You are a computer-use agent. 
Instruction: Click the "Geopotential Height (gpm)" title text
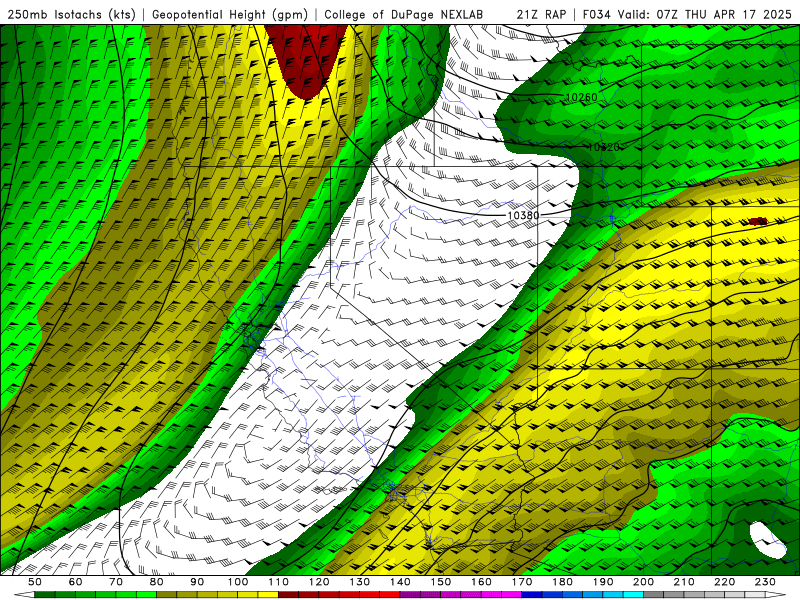[x=230, y=14]
